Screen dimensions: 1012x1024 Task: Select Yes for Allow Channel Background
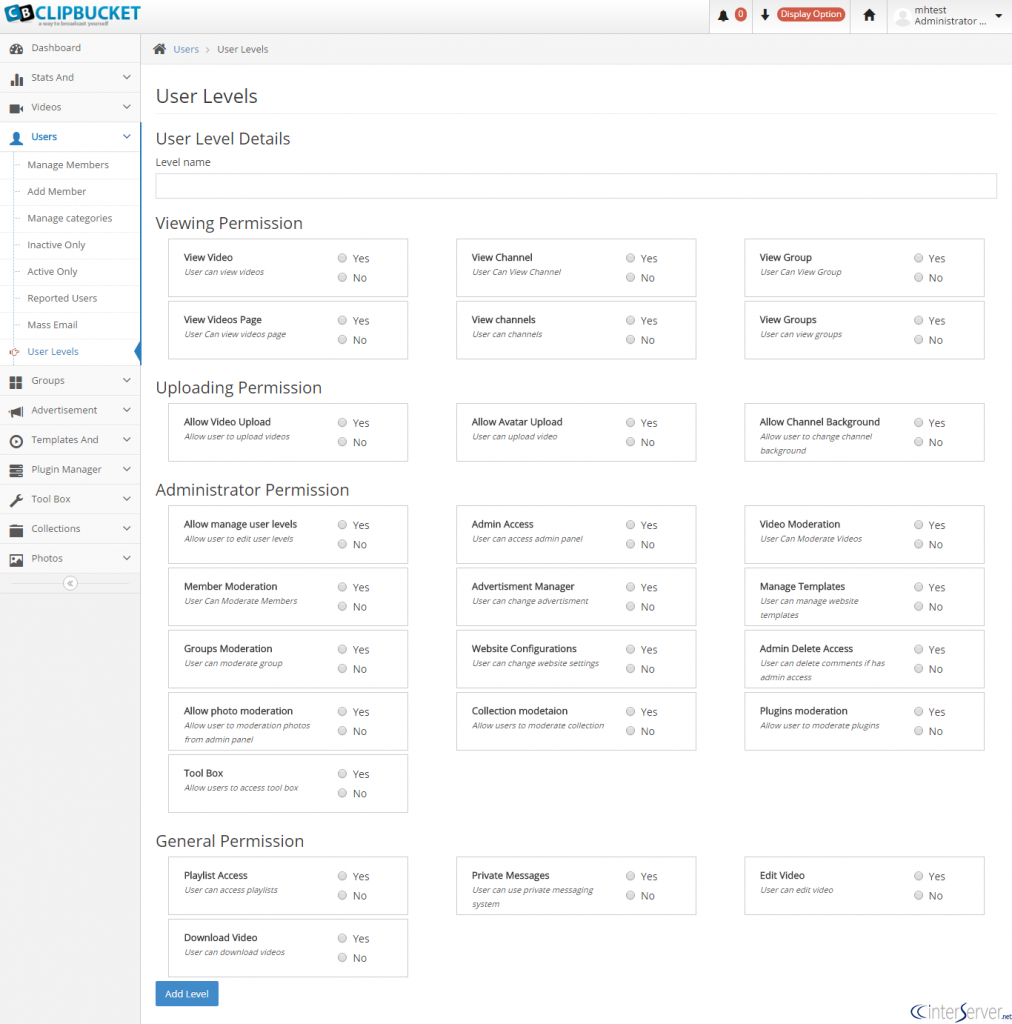click(919, 423)
